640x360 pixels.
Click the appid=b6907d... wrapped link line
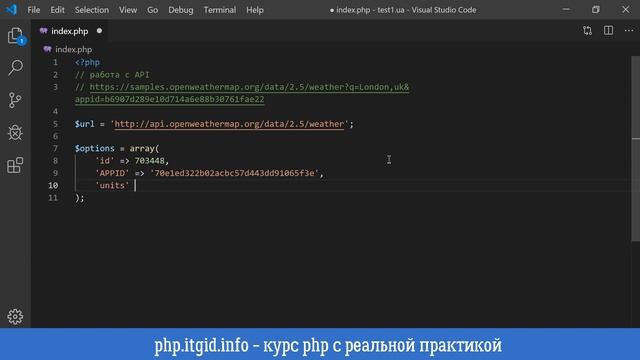click(x=169, y=99)
